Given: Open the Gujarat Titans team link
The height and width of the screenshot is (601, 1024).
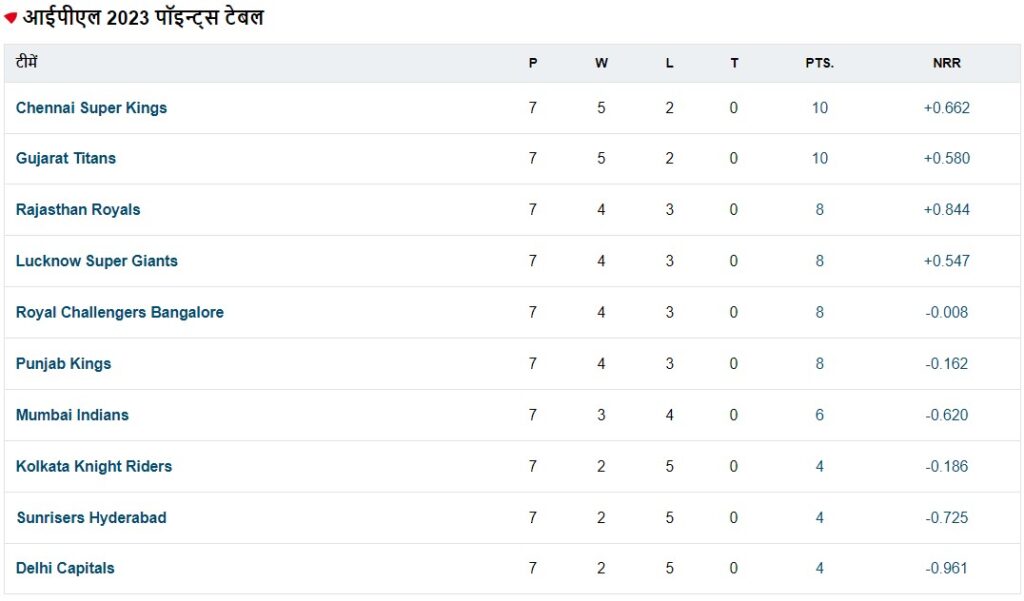Looking at the screenshot, I should pos(66,159).
